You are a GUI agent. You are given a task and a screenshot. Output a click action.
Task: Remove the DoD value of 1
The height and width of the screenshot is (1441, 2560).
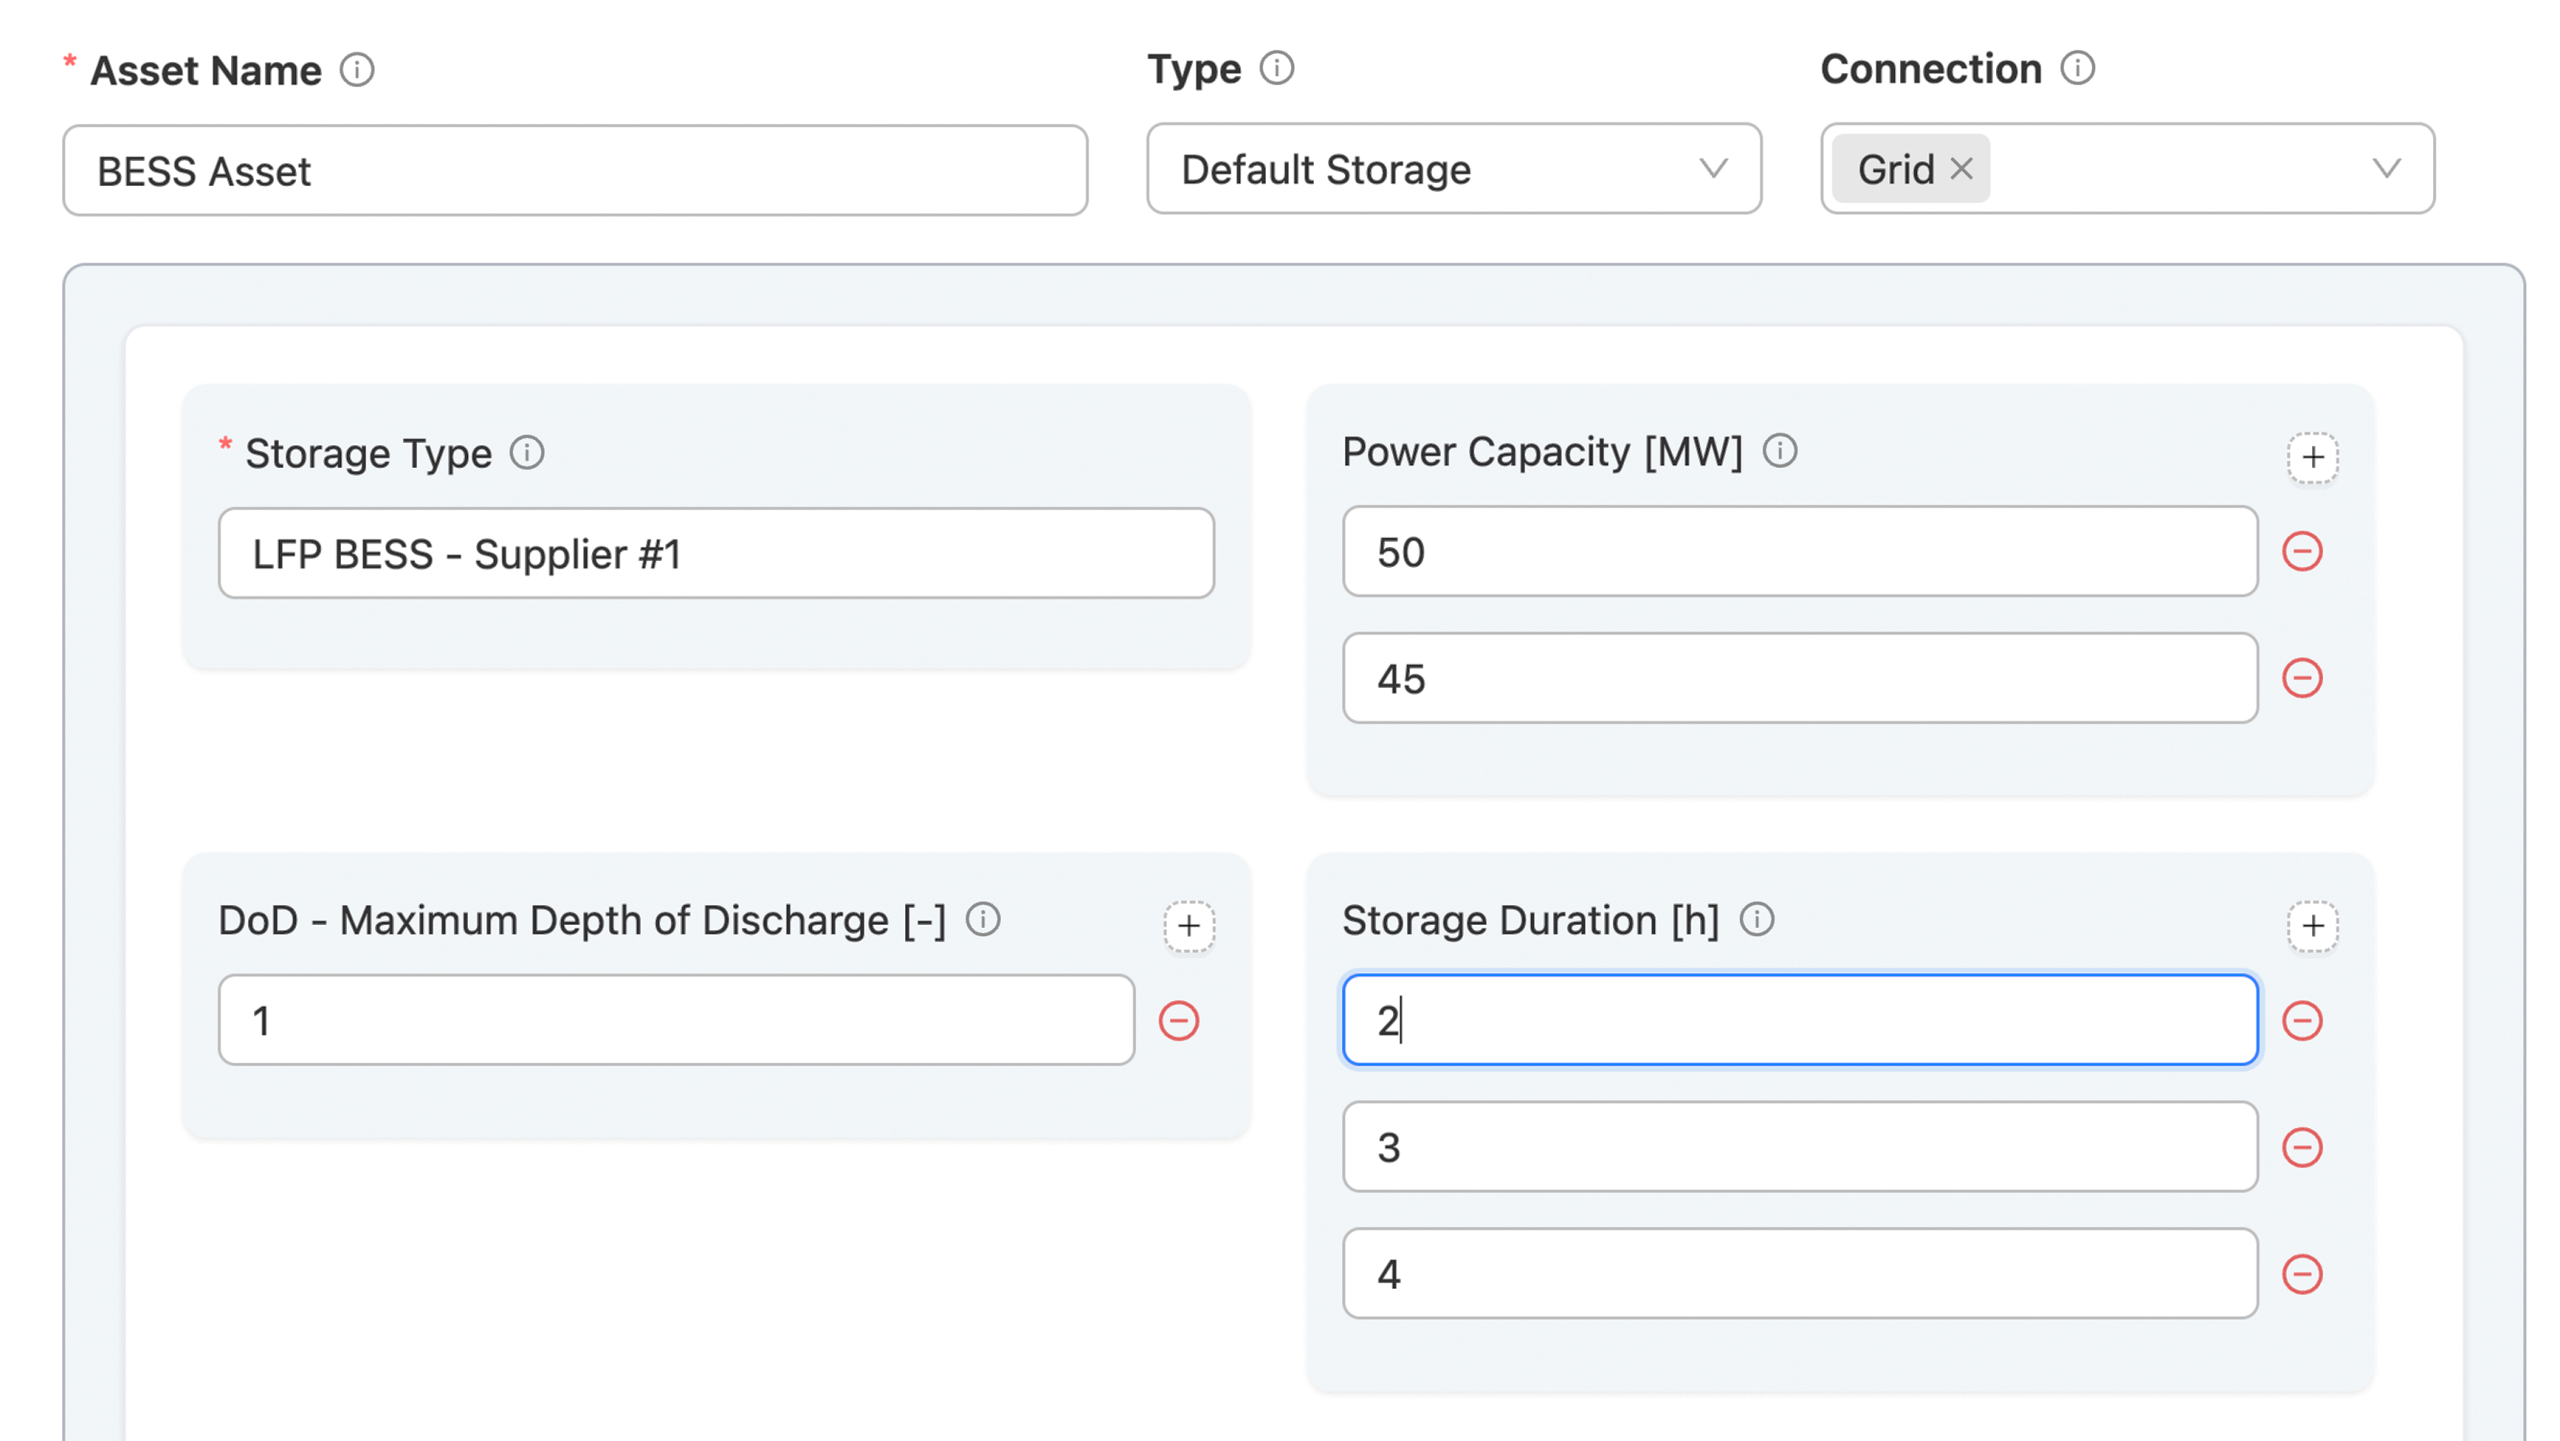tap(1178, 1021)
